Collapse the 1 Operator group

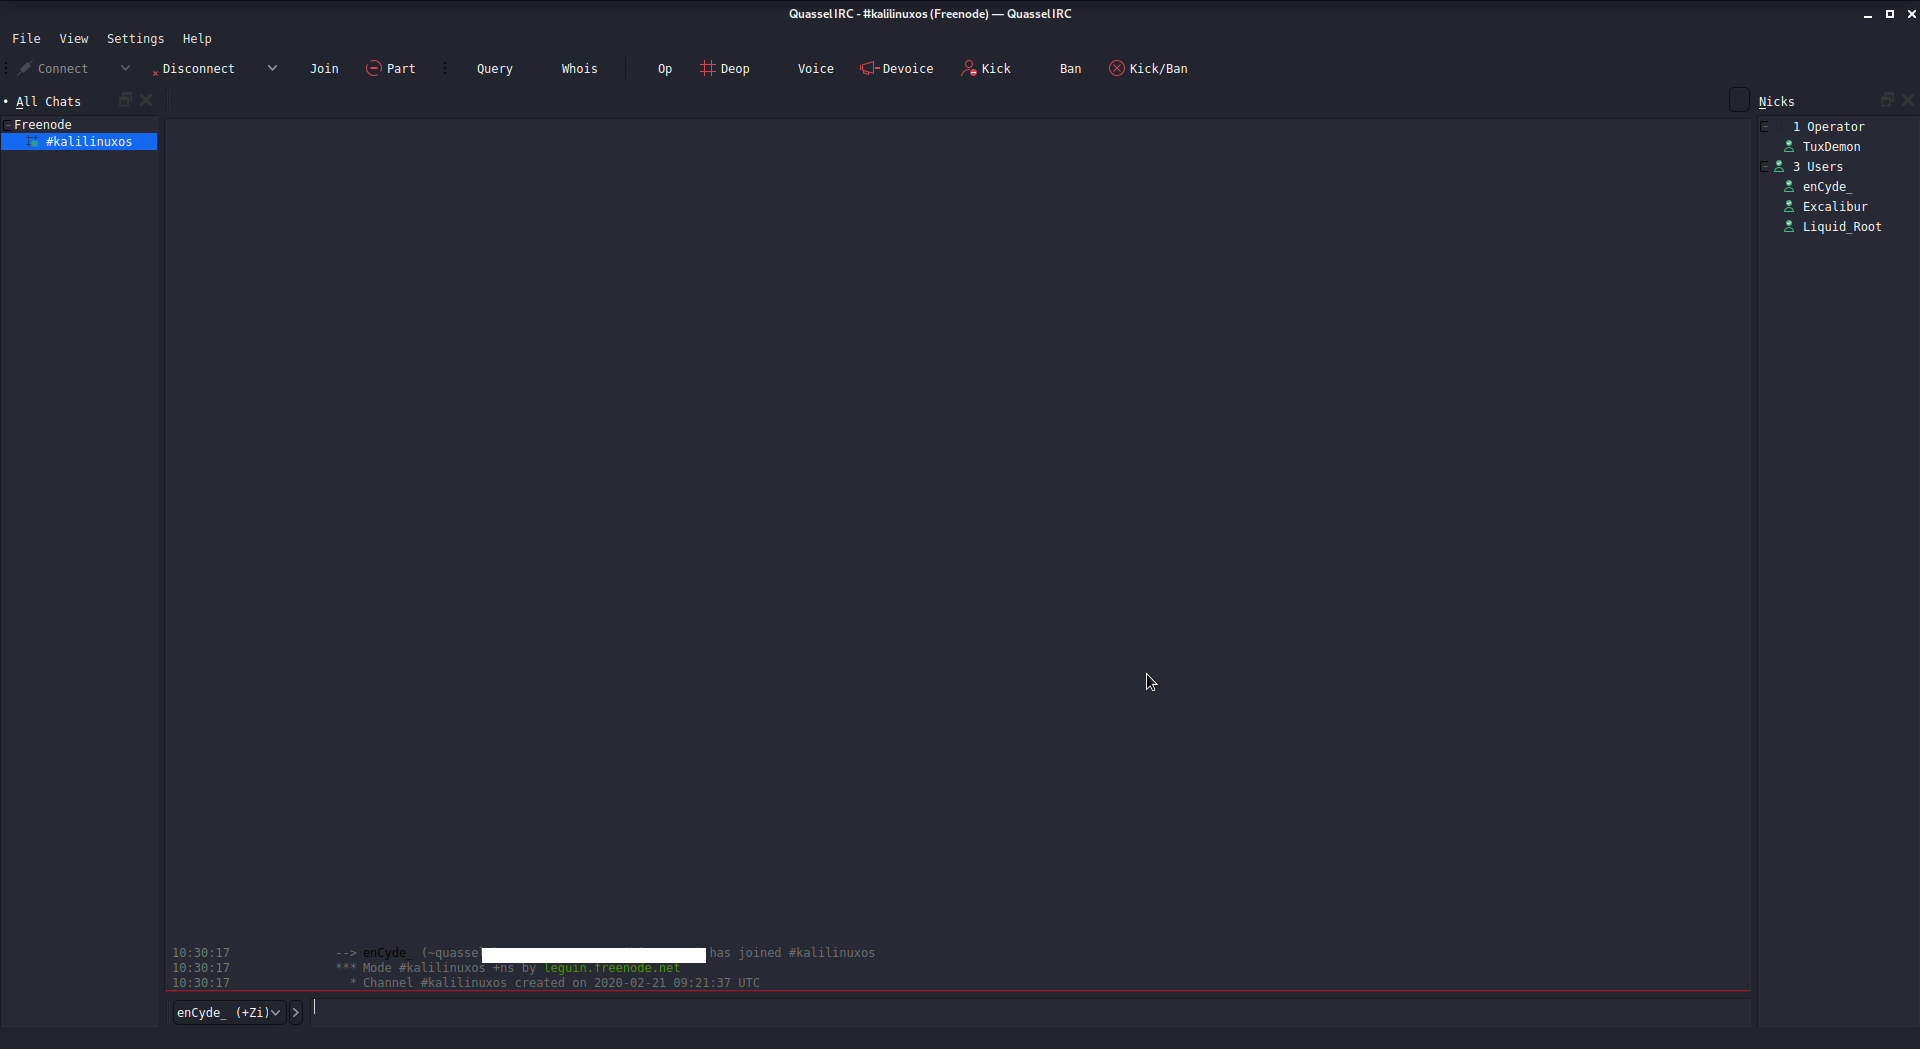[1765, 127]
